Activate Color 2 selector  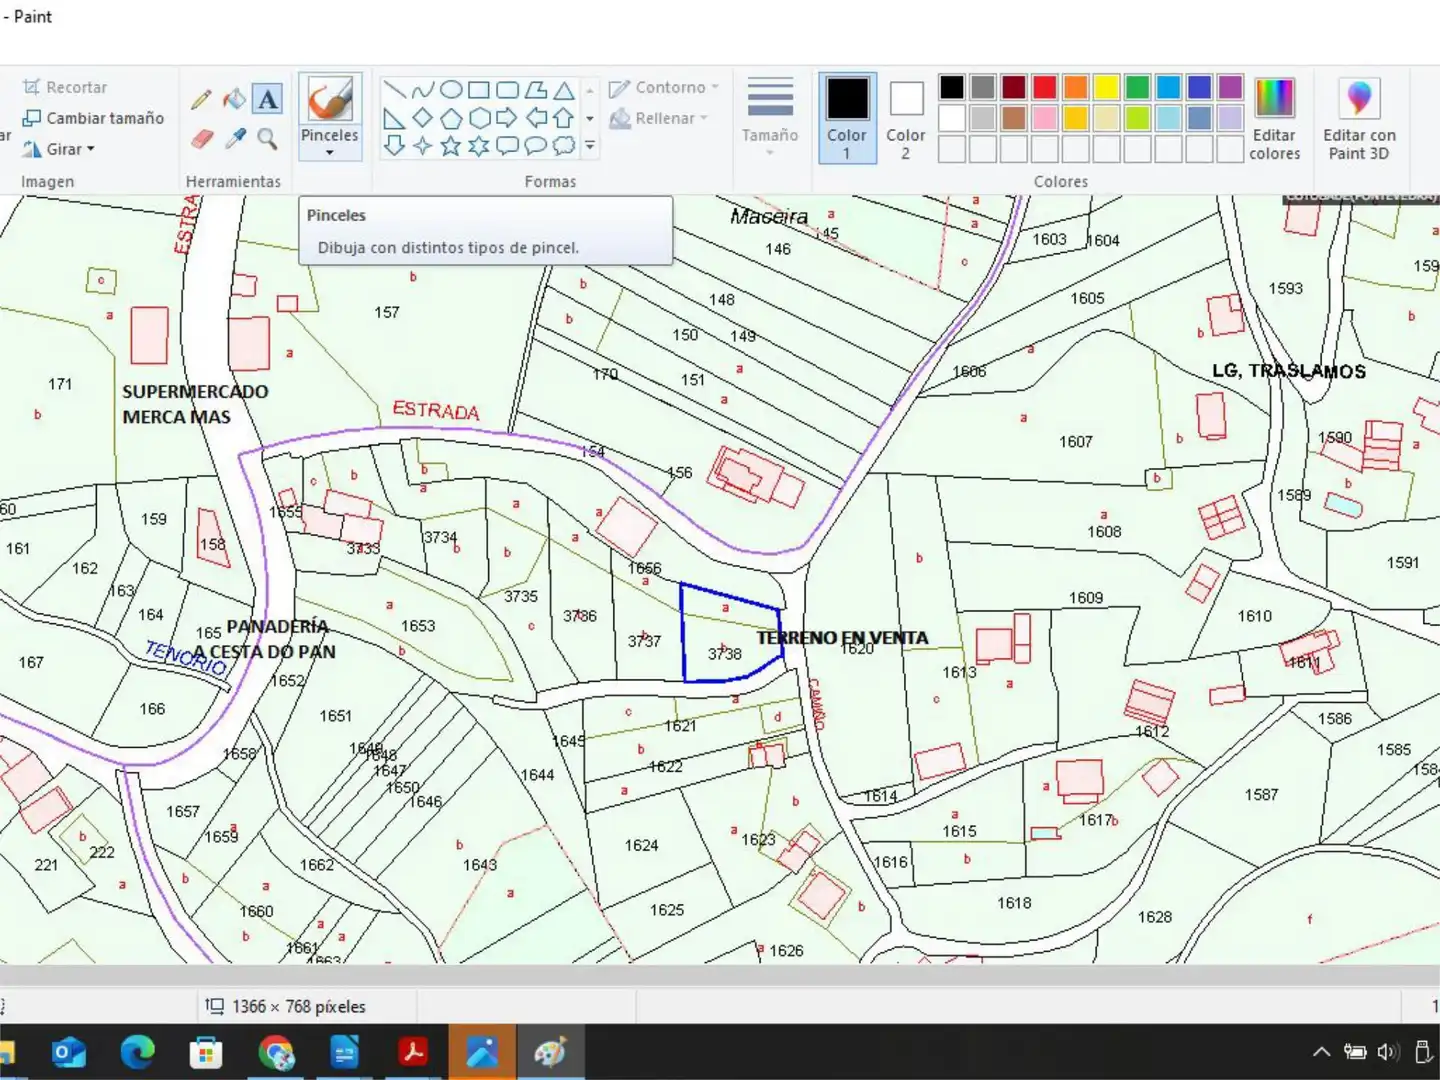click(x=906, y=118)
